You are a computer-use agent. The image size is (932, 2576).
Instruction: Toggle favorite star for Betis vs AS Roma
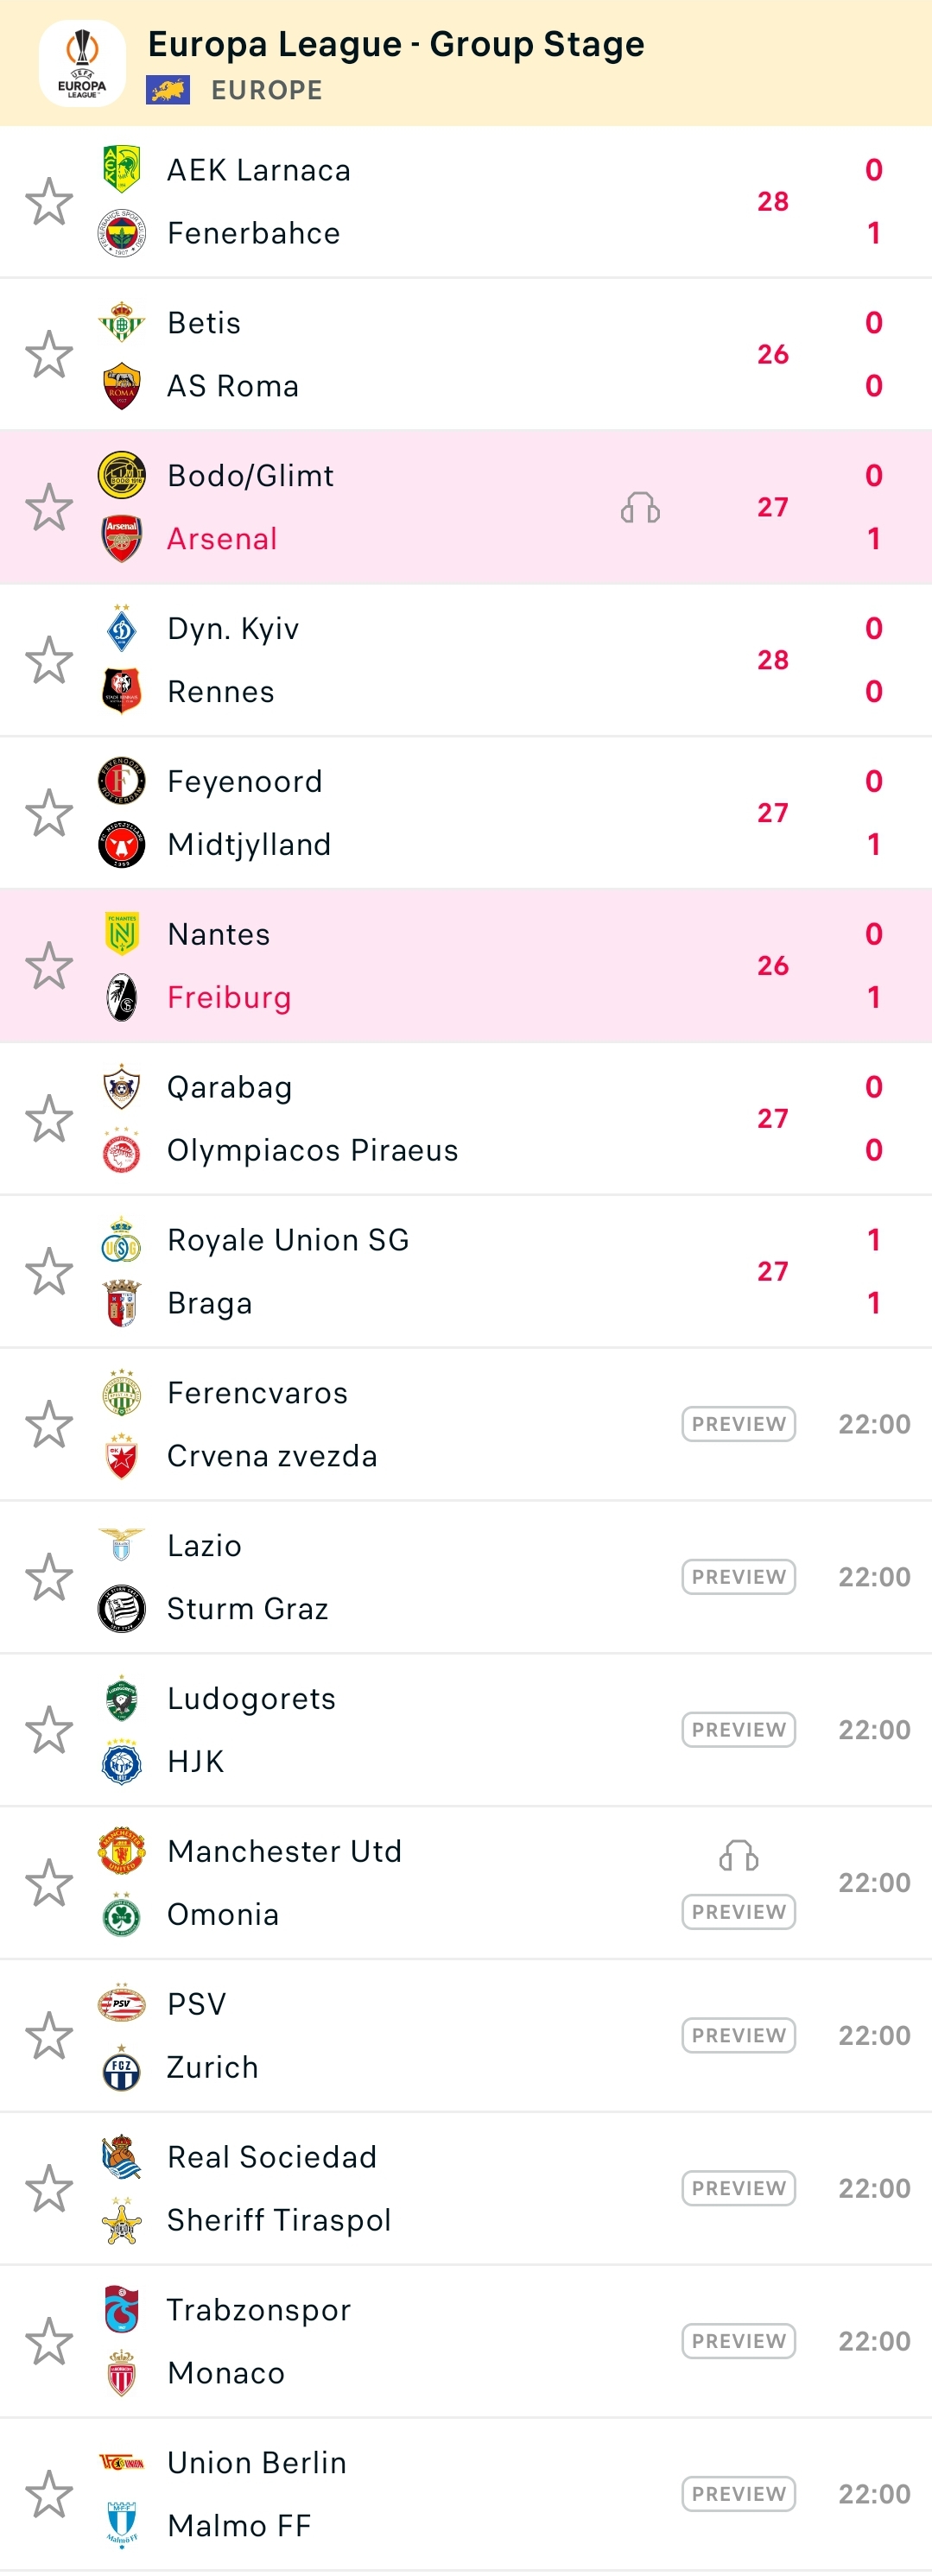coord(49,355)
